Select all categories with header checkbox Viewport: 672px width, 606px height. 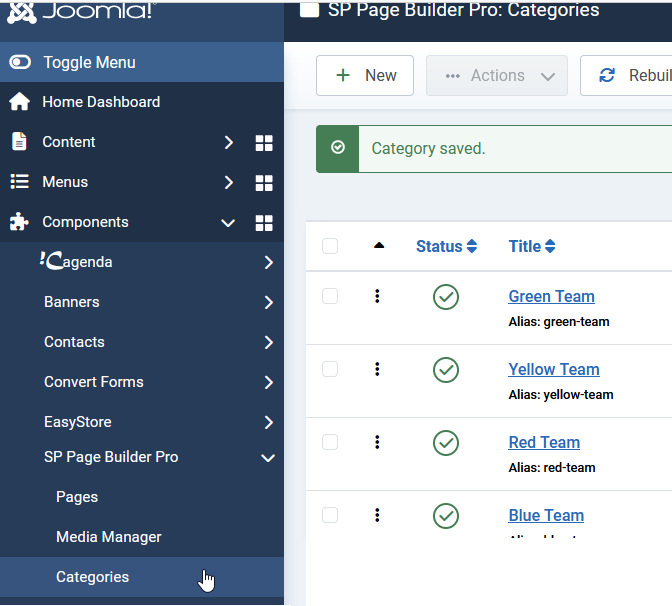coord(330,246)
